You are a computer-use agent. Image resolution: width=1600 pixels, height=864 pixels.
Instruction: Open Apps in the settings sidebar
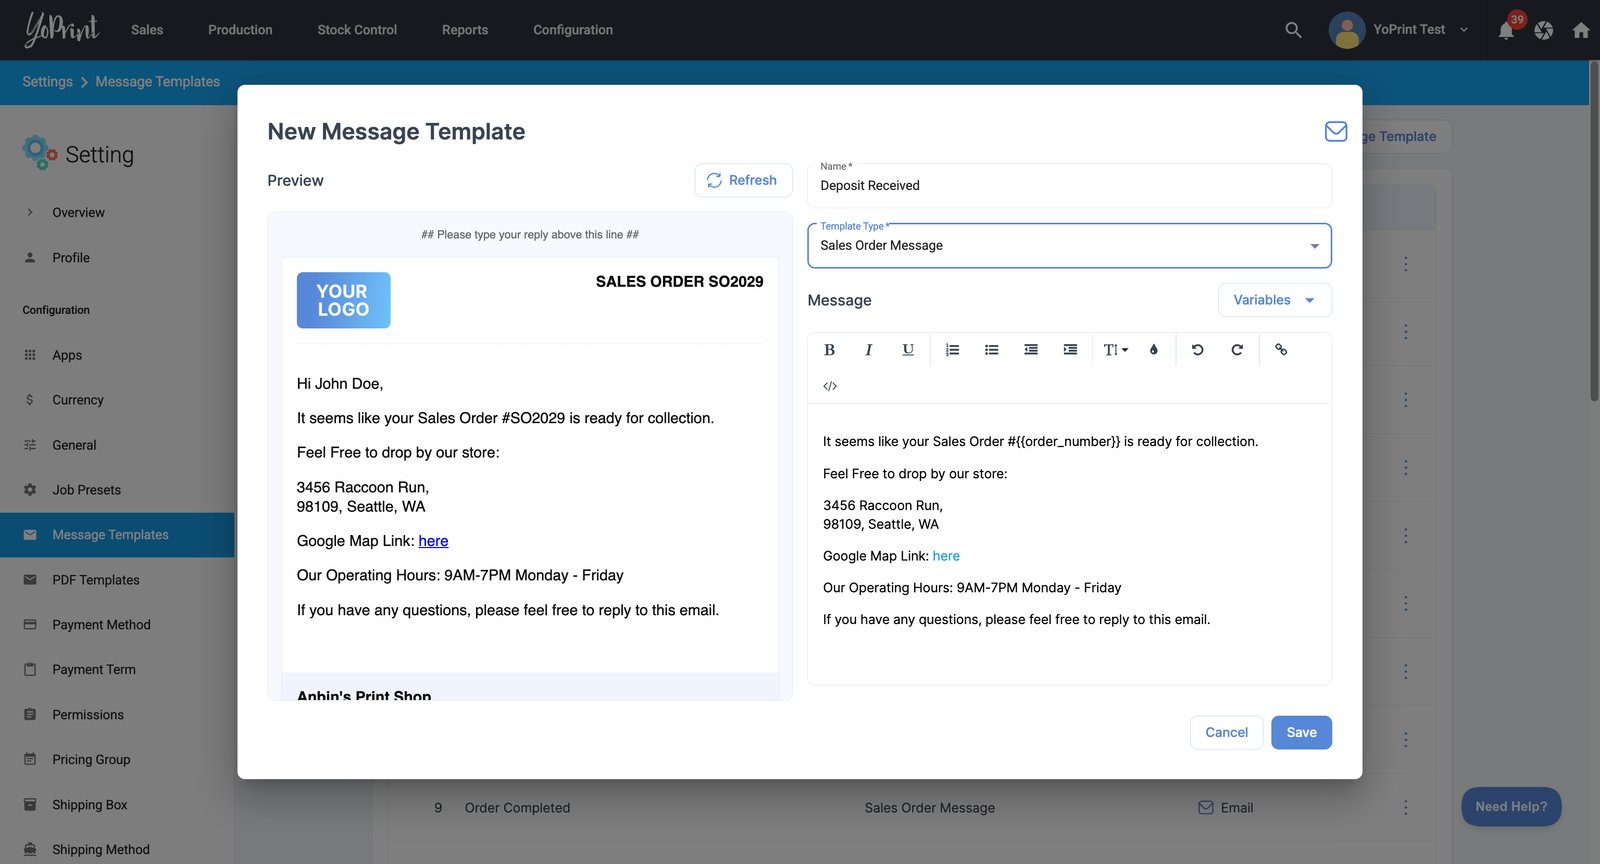pyautogui.click(x=67, y=355)
